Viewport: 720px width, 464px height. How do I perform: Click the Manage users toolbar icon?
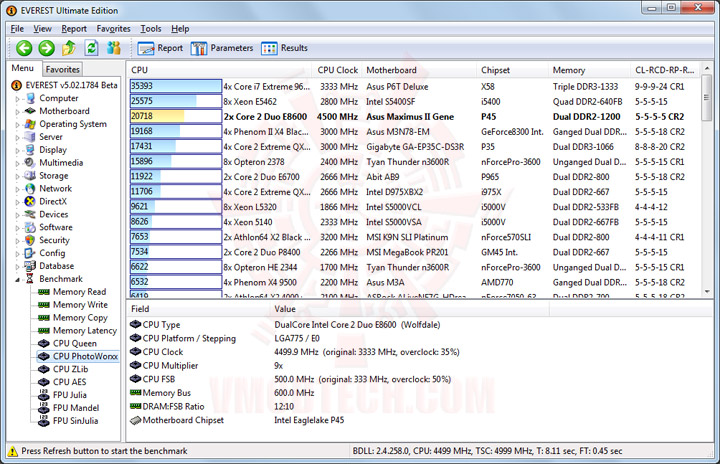[x=113, y=48]
